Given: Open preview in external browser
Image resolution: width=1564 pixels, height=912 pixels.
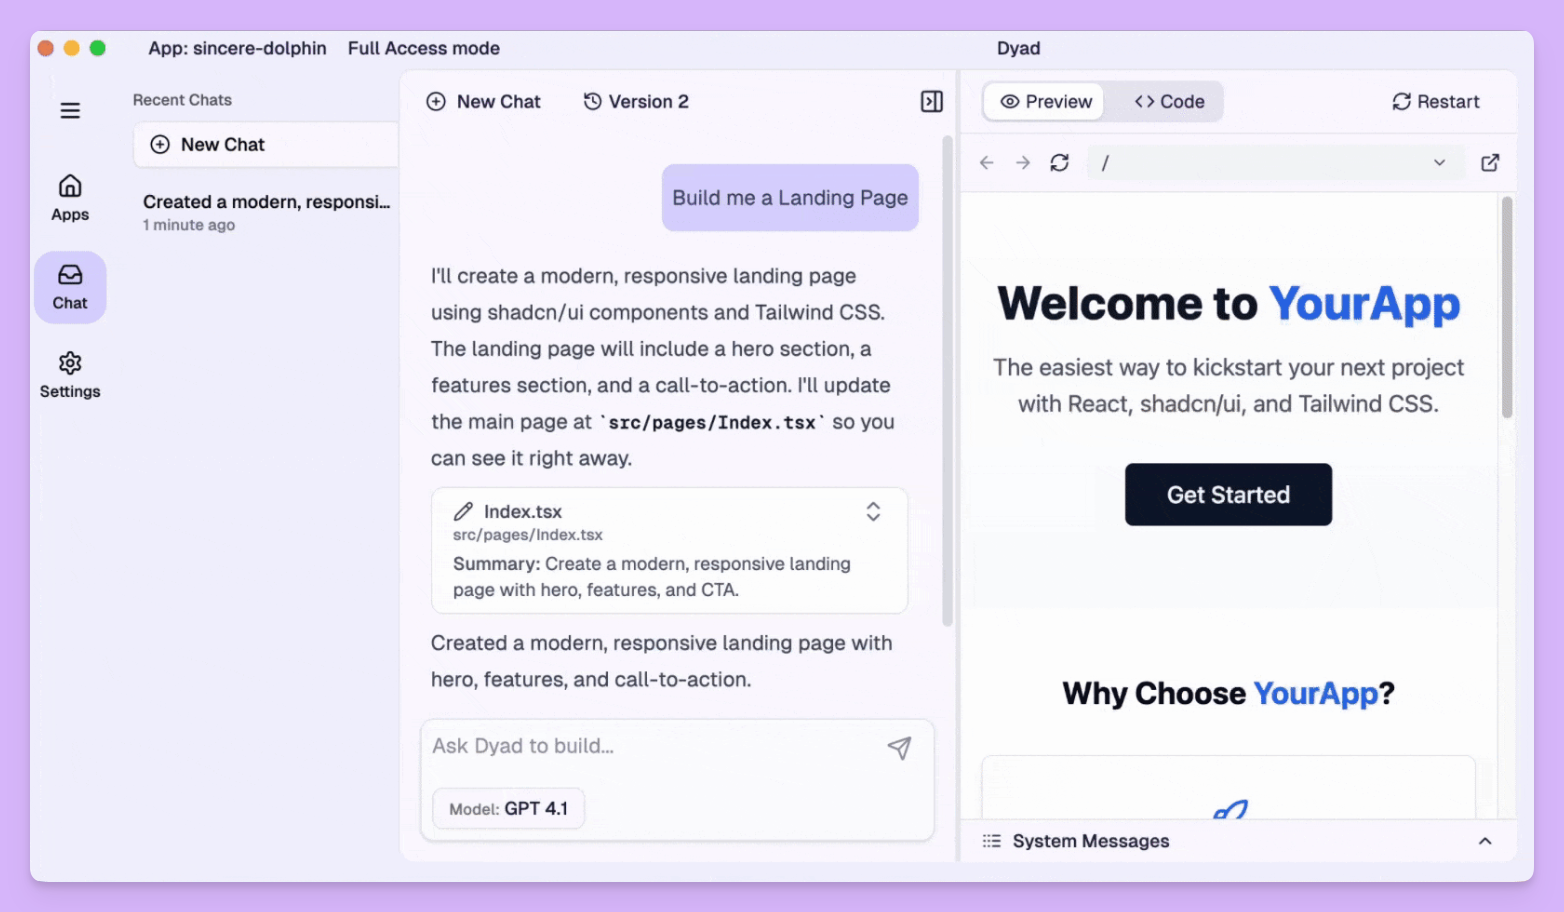Looking at the screenshot, I should pos(1489,163).
